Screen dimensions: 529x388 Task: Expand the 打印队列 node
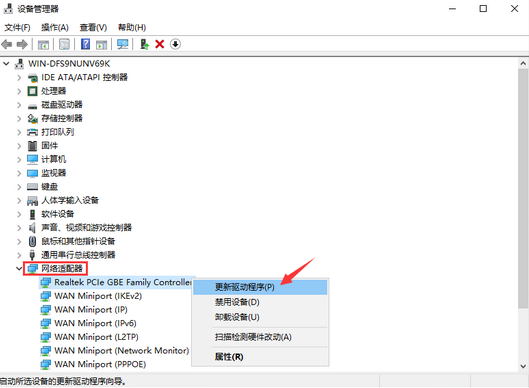point(19,132)
